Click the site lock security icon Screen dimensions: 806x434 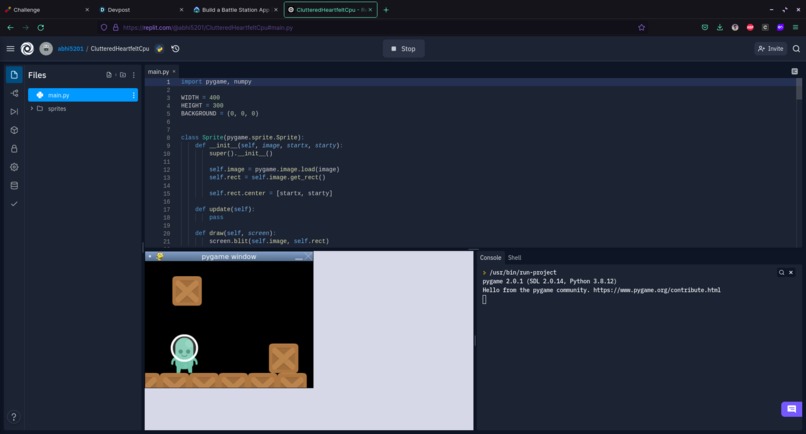[116, 28]
